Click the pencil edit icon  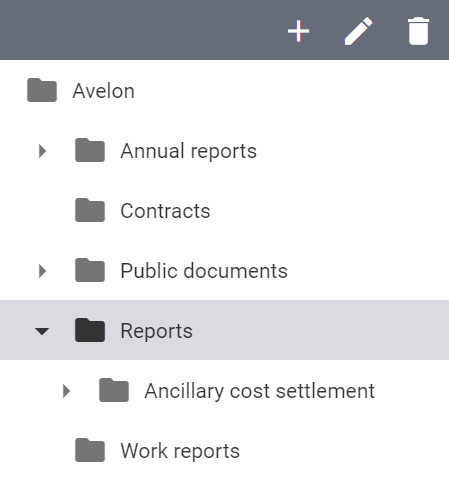[x=358, y=31]
